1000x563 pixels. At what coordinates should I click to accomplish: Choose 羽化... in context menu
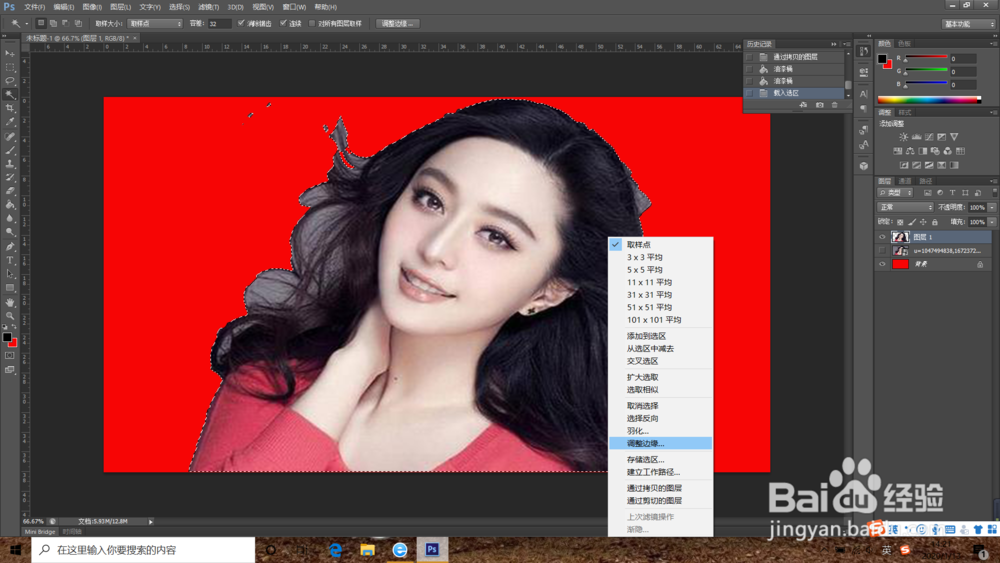click(660, 431)
